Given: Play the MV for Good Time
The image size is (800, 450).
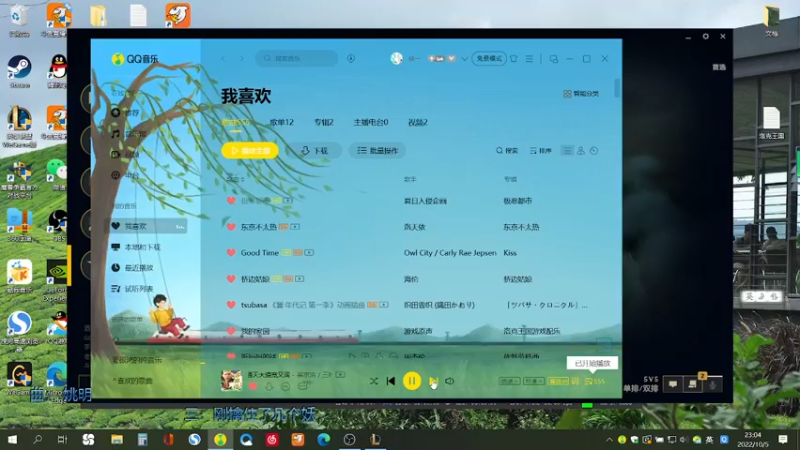Looking at the screenshot, I should [x=309, y=253].
